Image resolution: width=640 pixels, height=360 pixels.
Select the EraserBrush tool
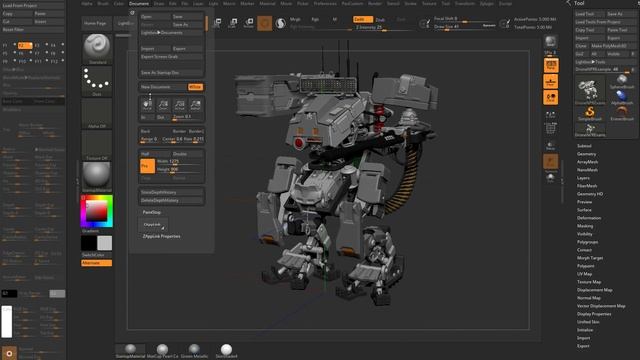tap(622, 113)
